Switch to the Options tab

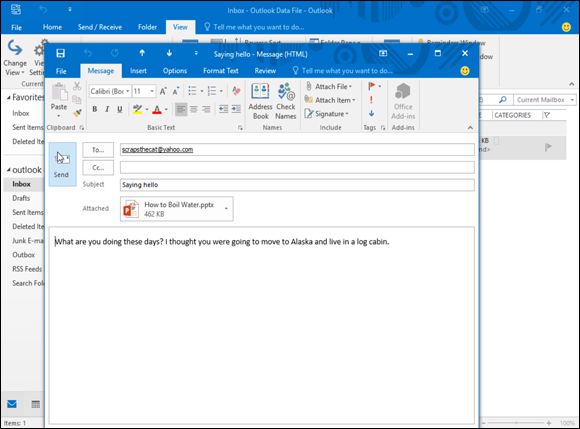point(175,71)
